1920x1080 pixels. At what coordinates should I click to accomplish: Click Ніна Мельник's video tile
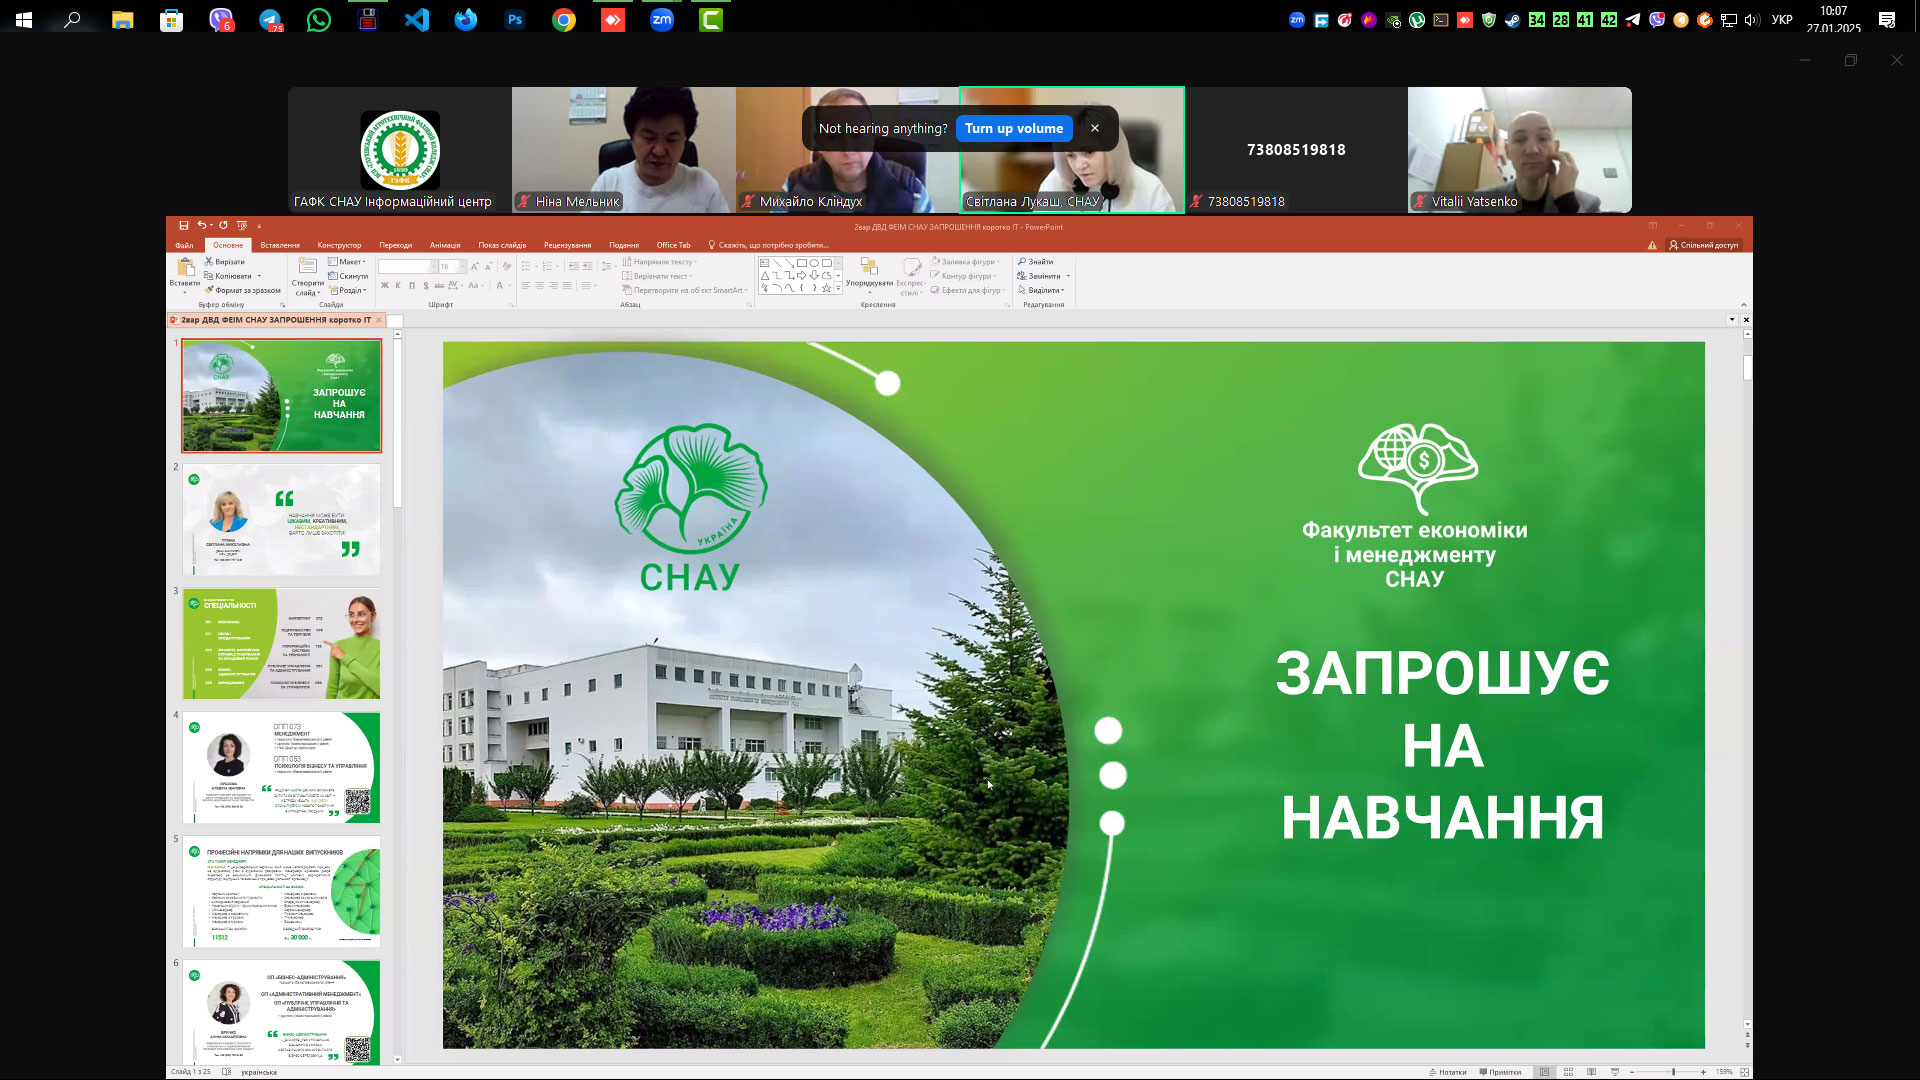click(624, 150)
